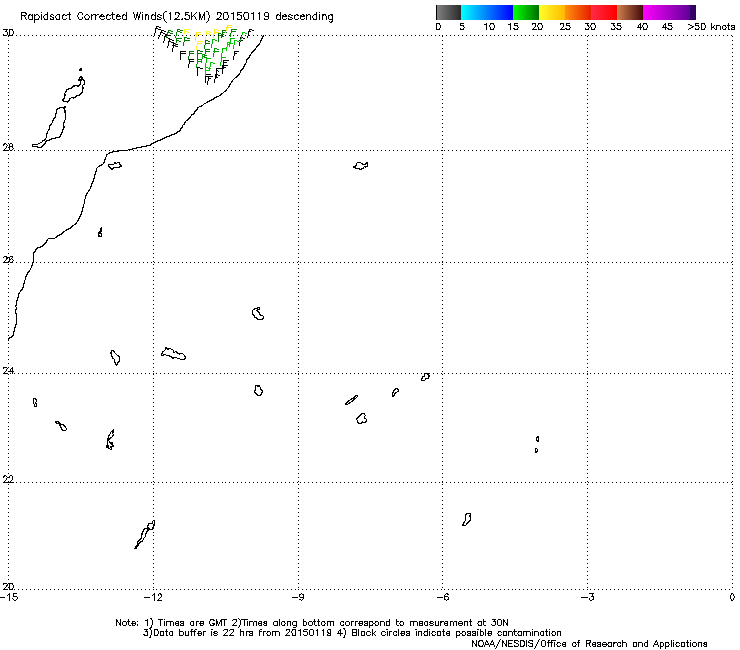Click the blue 10-15 knots legend color
740x650 pixels.
pos(500,12)
